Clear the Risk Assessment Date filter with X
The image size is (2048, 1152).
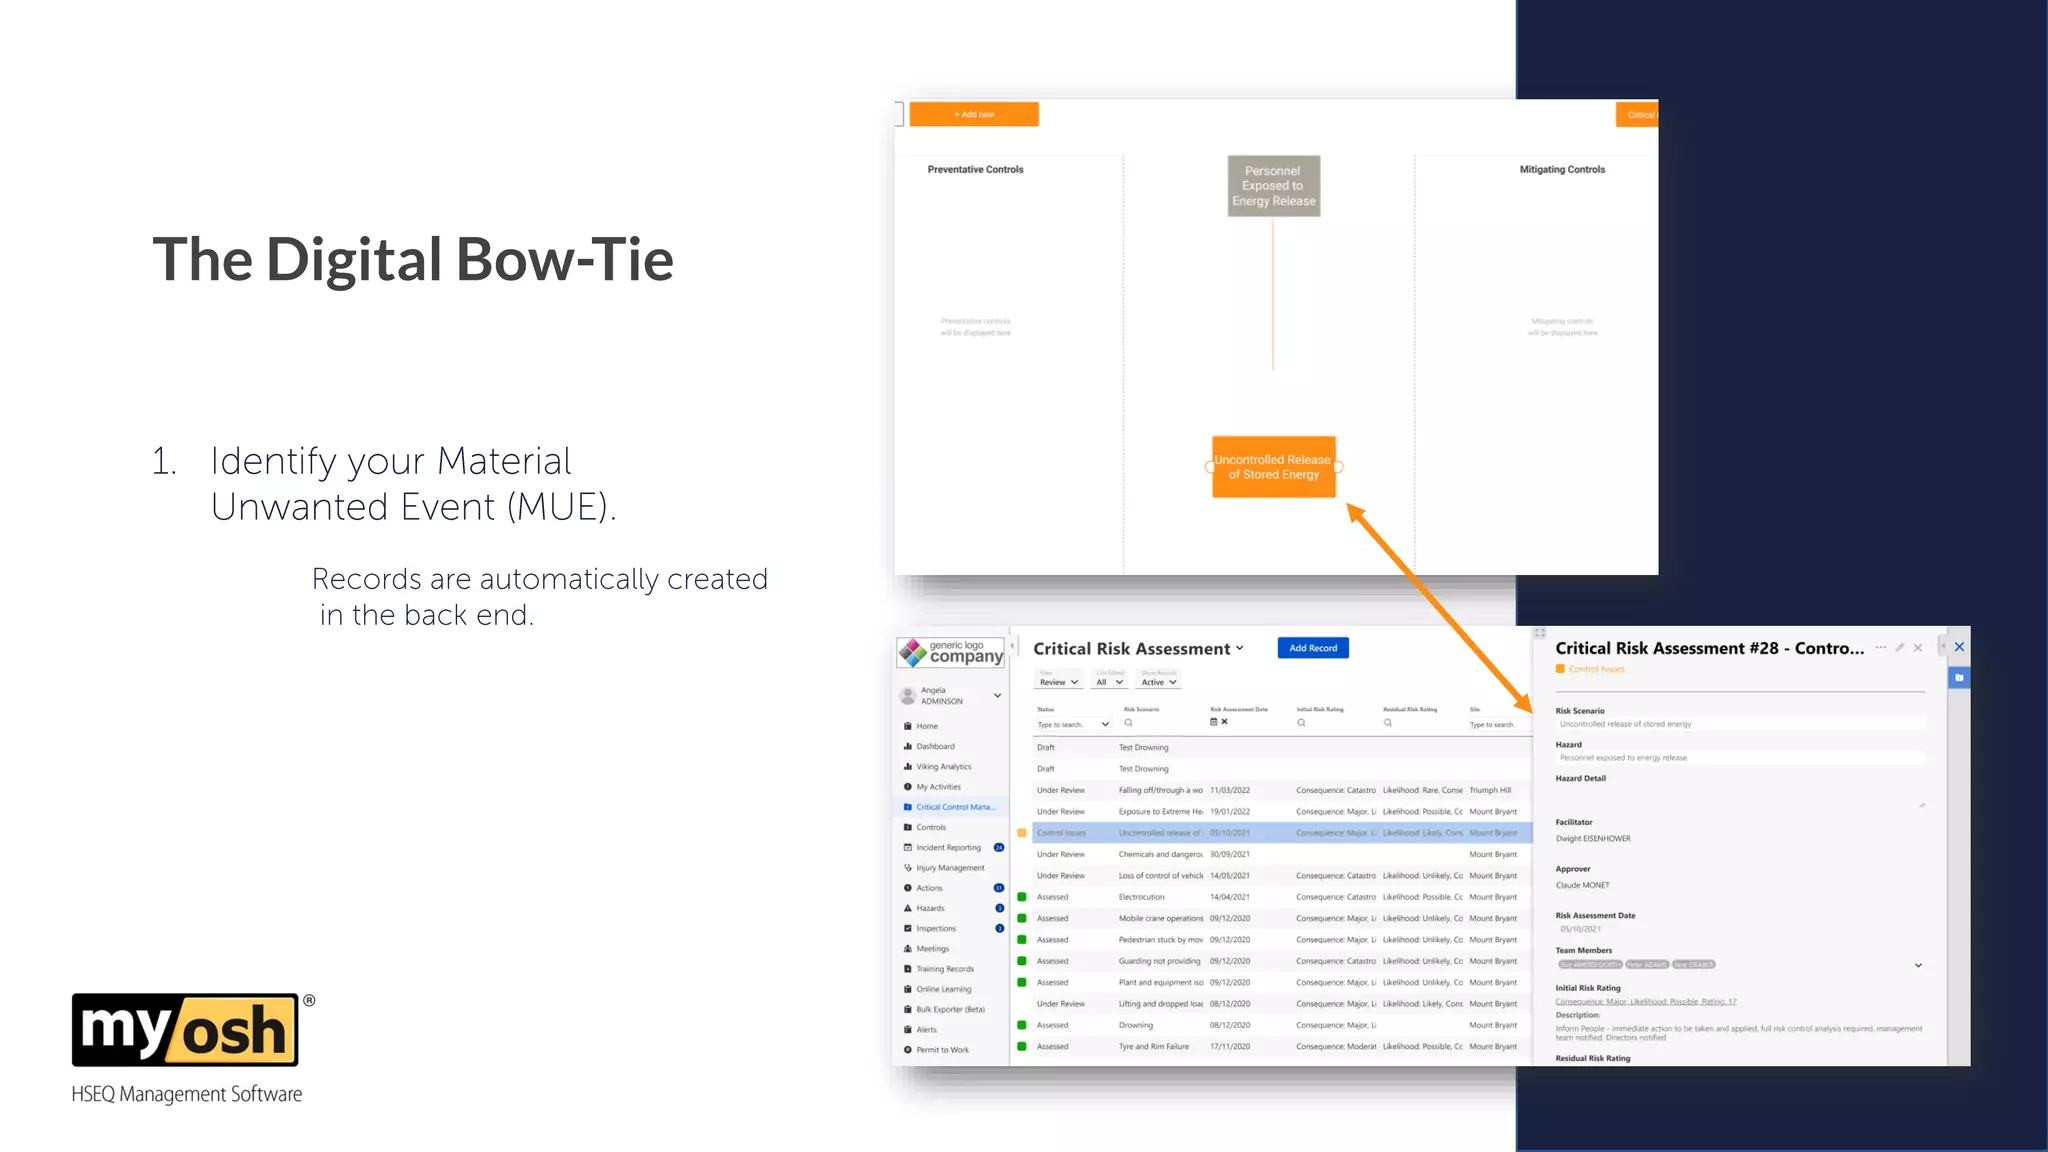pos(1224,722)
